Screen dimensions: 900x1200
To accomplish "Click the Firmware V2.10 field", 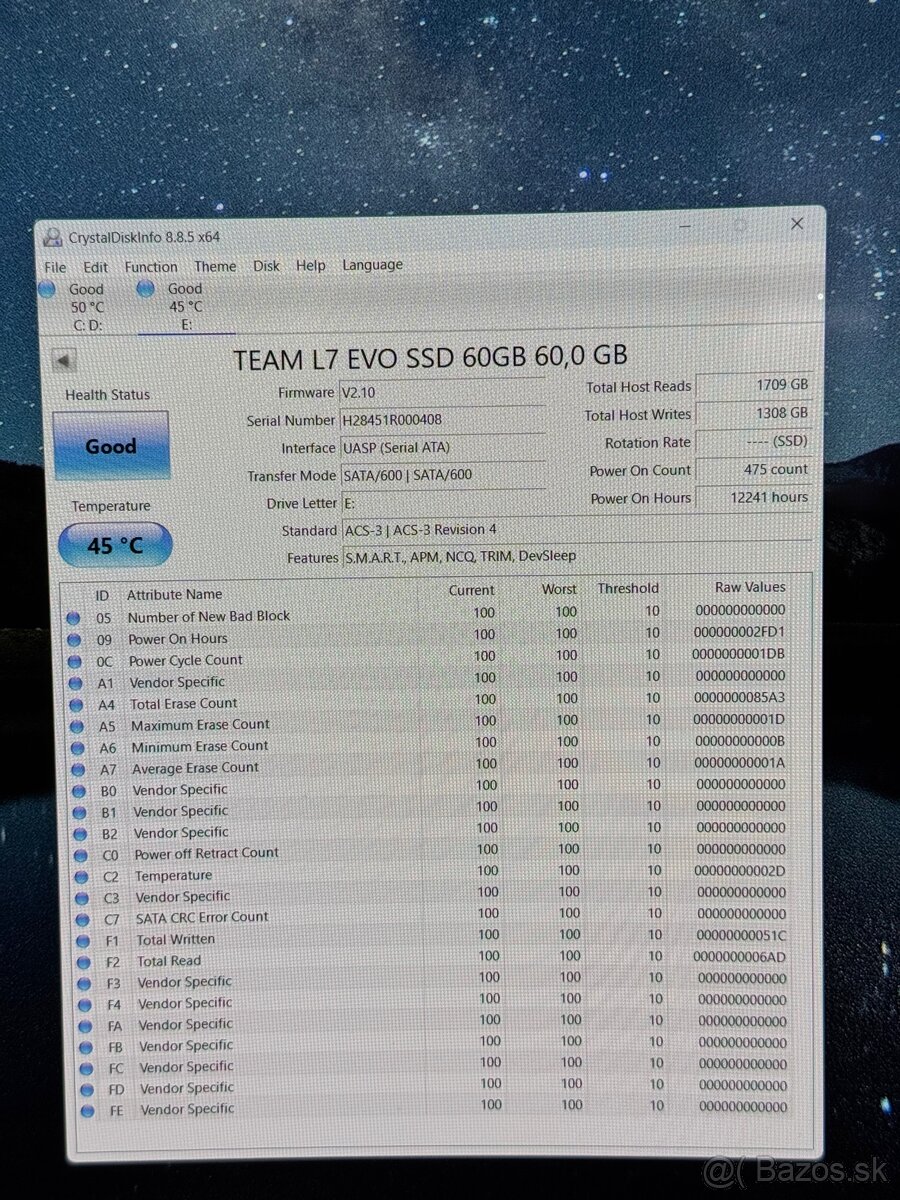I will click(442, 393).
